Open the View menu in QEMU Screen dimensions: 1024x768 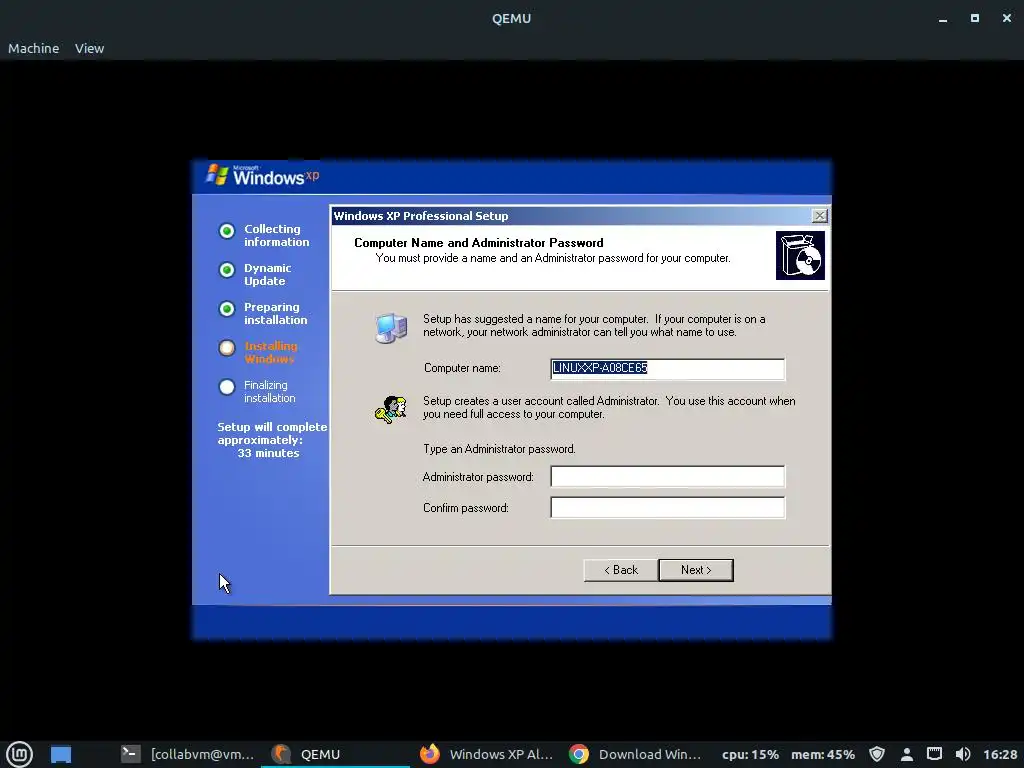pos(89,48)
